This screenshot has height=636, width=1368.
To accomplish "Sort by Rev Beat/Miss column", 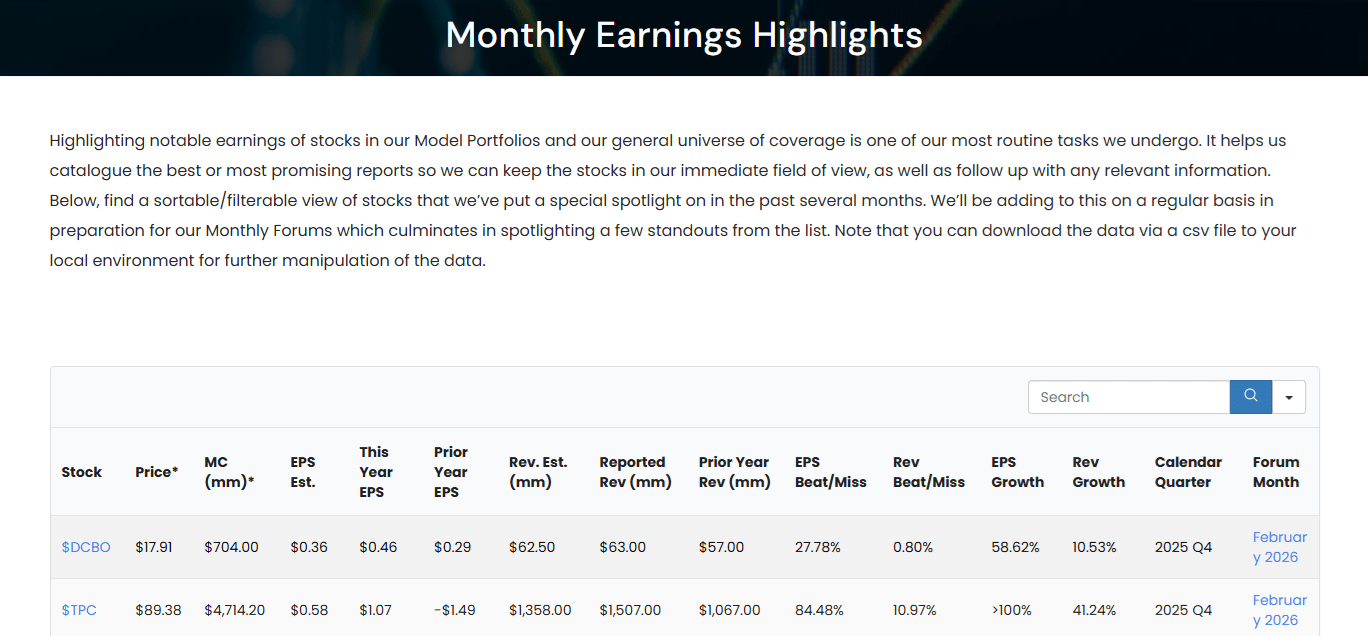I will [x=928, y=472].
